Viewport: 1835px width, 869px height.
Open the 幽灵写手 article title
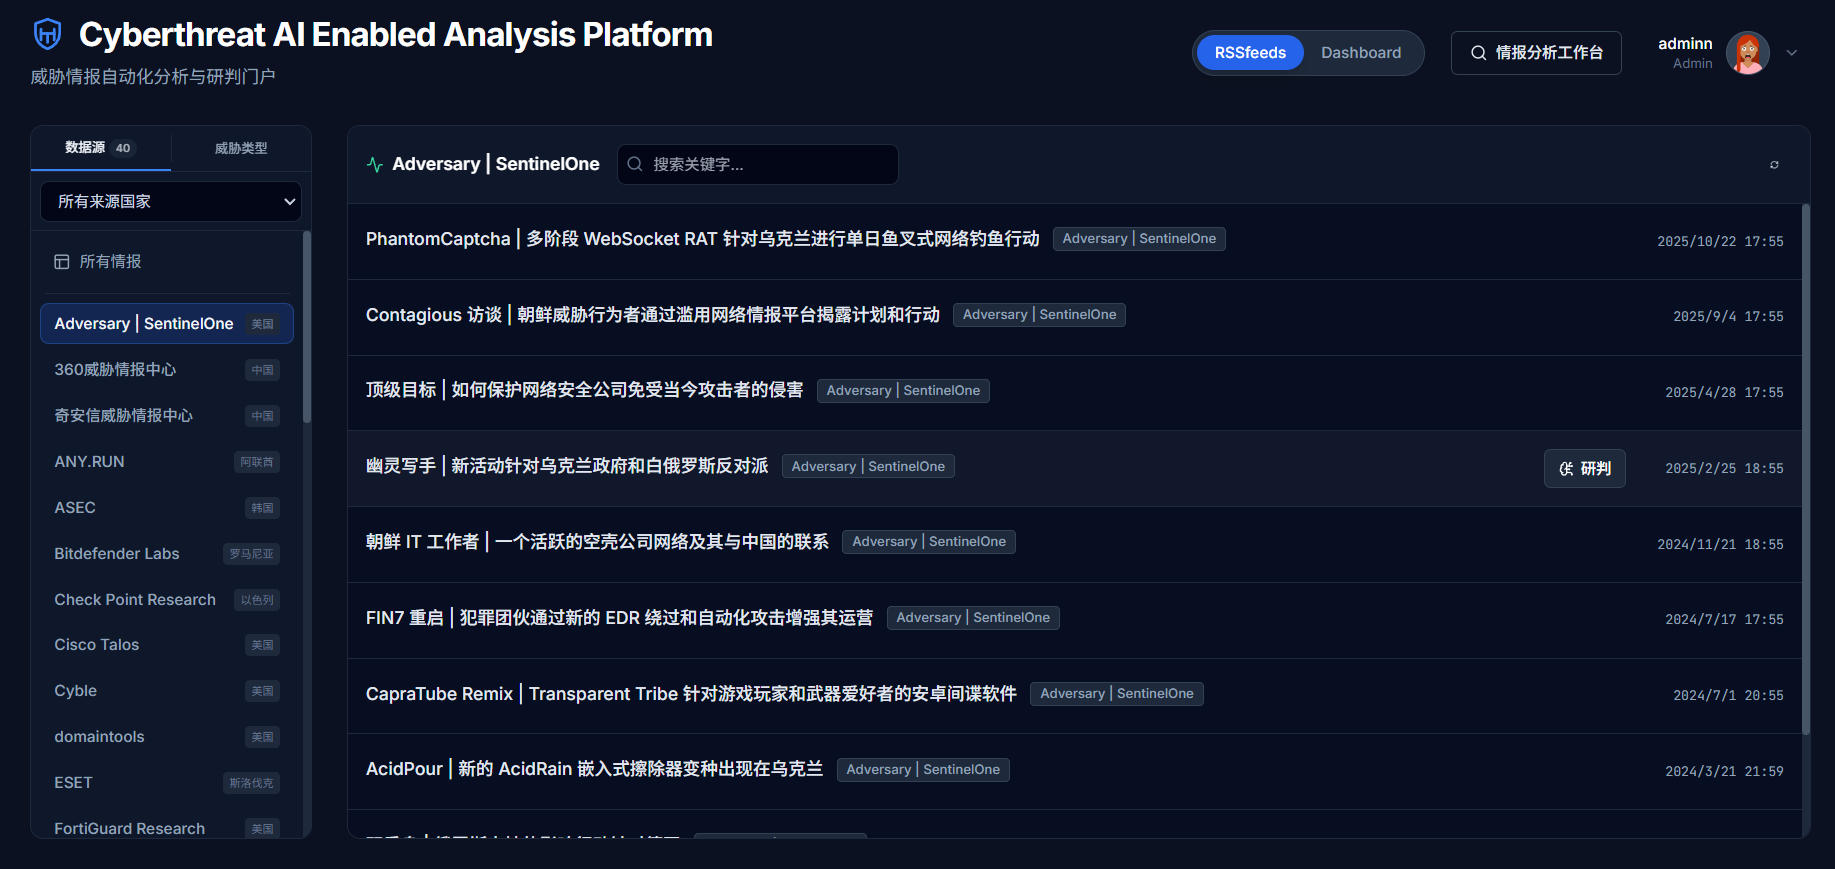pyautogui.click(x=567, y=466)
